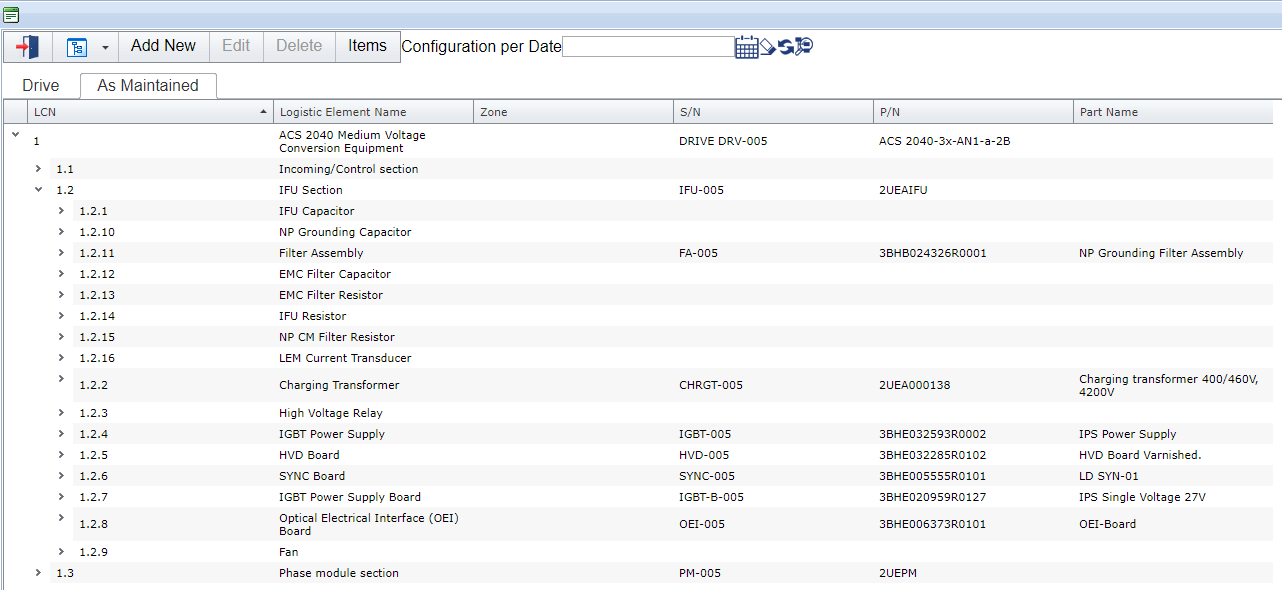The width and height of the screenshot is (1282, 590).
Task: Expand node 1.3 Phase module section
Action: 38,572
